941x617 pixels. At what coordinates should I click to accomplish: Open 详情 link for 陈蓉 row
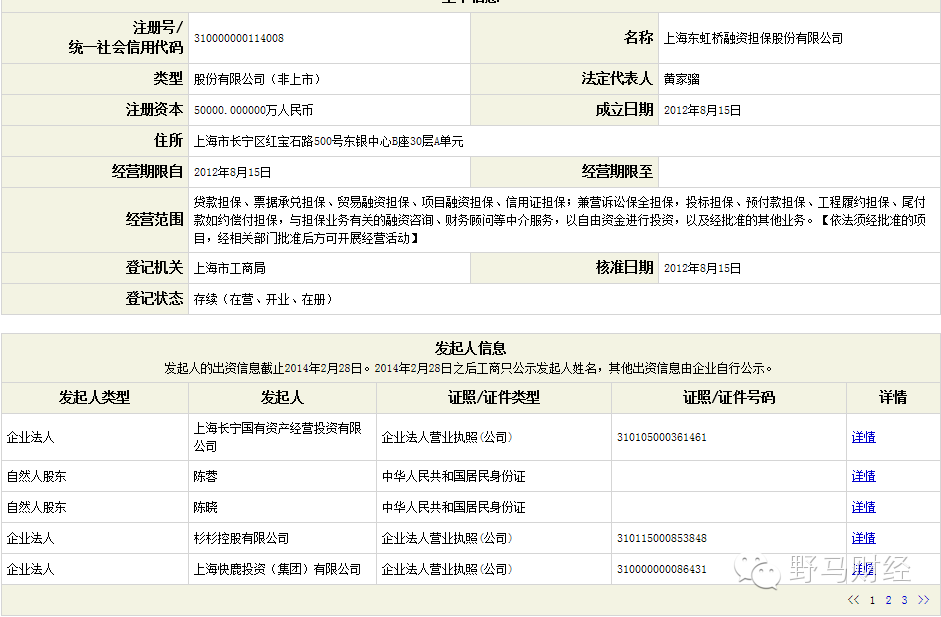[863, 476]
